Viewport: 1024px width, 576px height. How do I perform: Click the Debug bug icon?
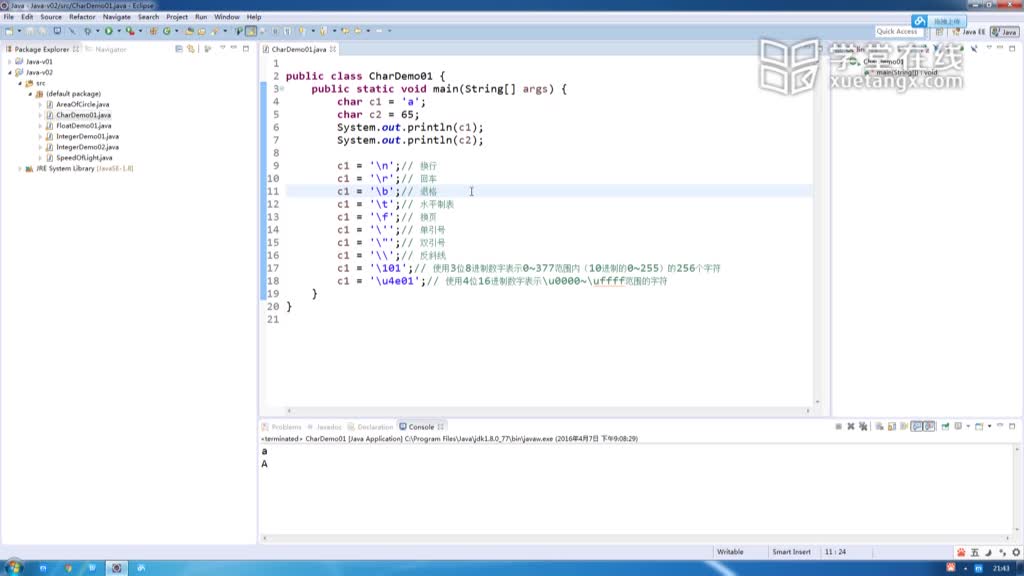87,31
